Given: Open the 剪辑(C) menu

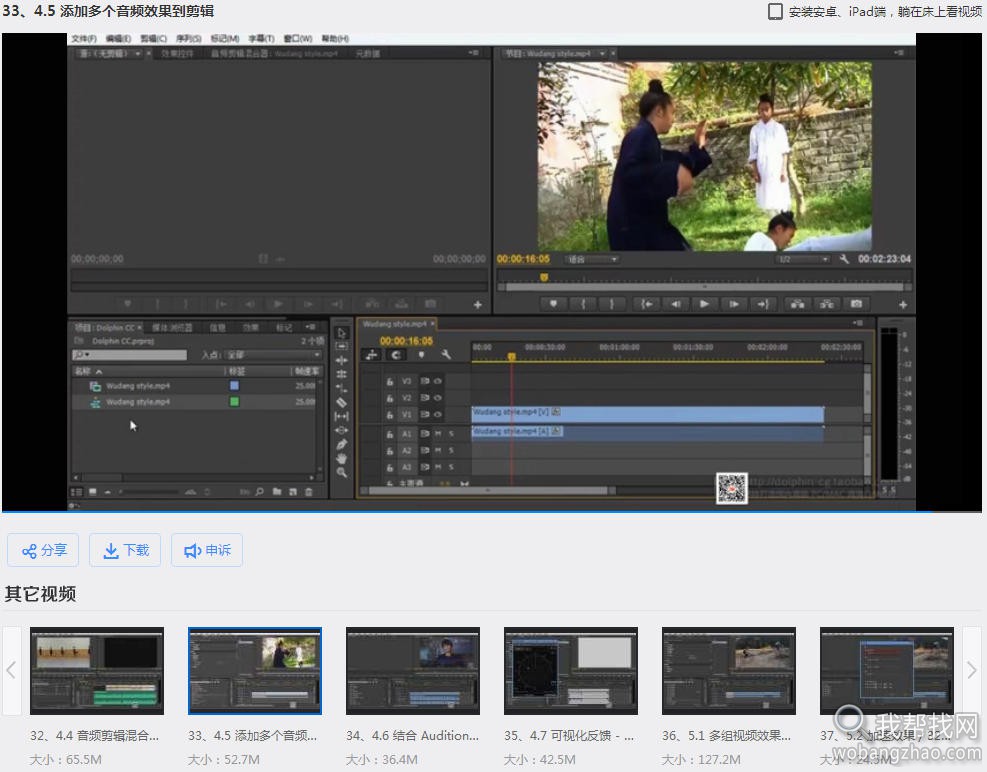Looking at the screenshot, I should (154, 38).
